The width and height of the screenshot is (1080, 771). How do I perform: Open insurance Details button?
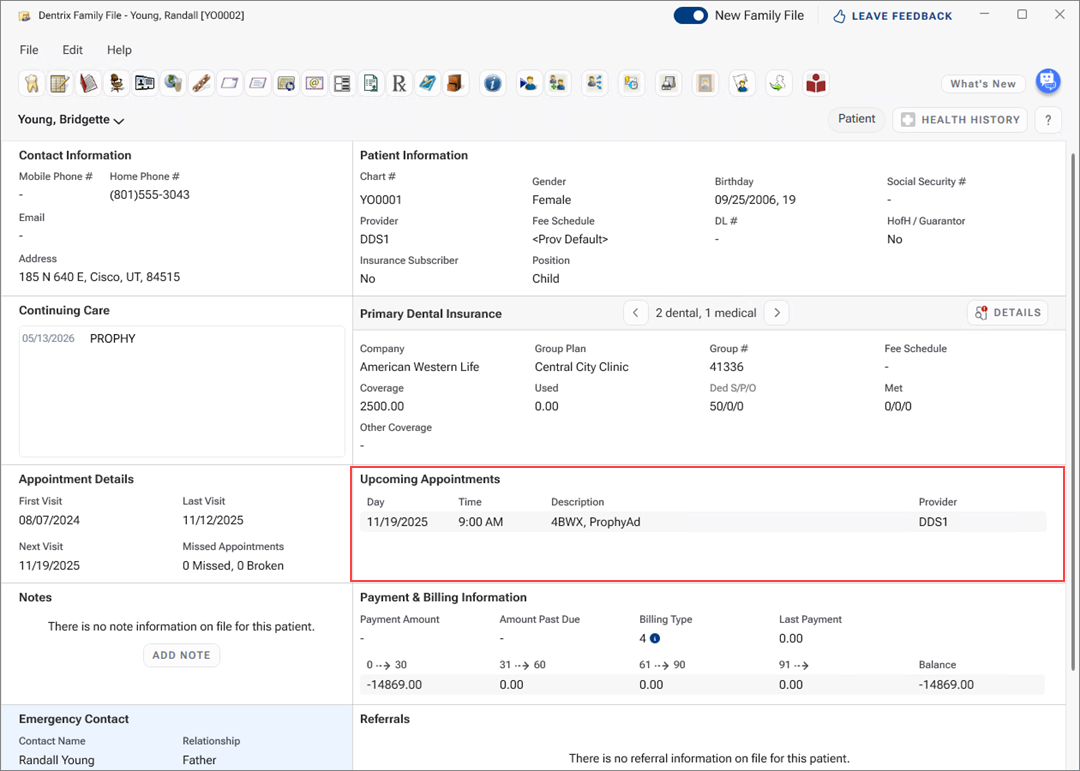coord(1007,313)
